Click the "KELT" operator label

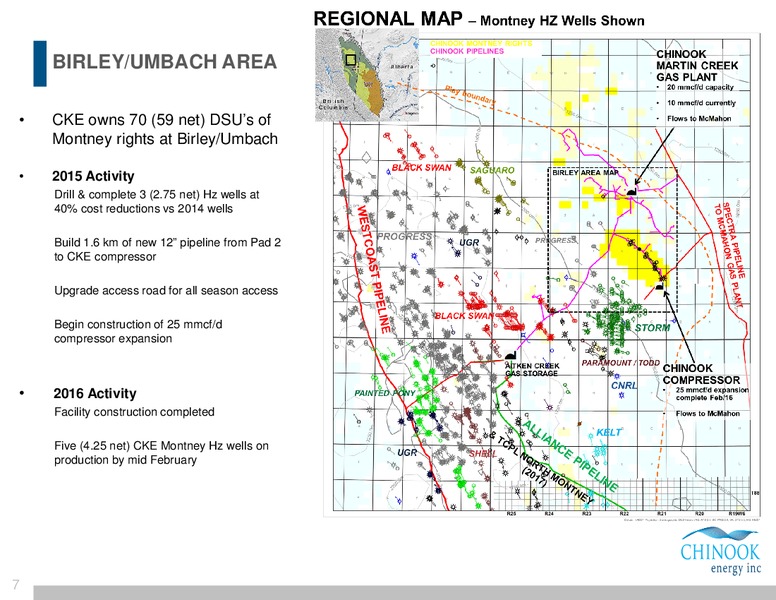[608, 432]
